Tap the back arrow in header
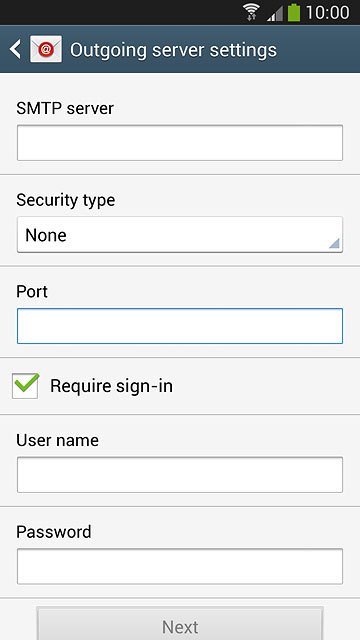The width and height of the screenshot is (360, 640). pos(15,50)
